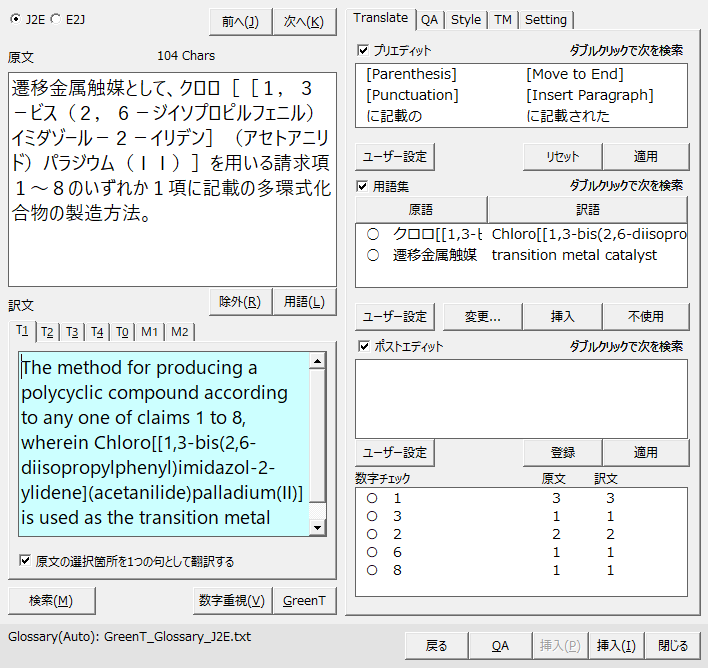
Task: Switch to the QA tab
Action: coord(429,19)
